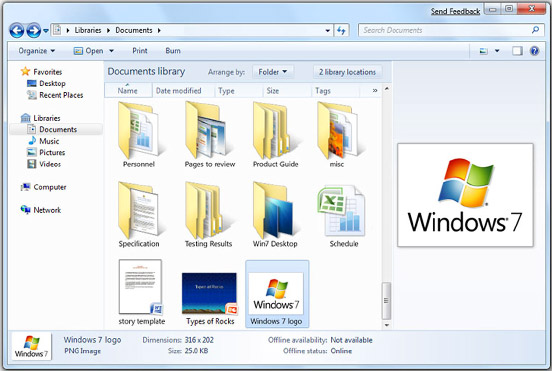The image size is (552, 371).
Task: Click the change view icon in the toolbar
Action: 484,51
